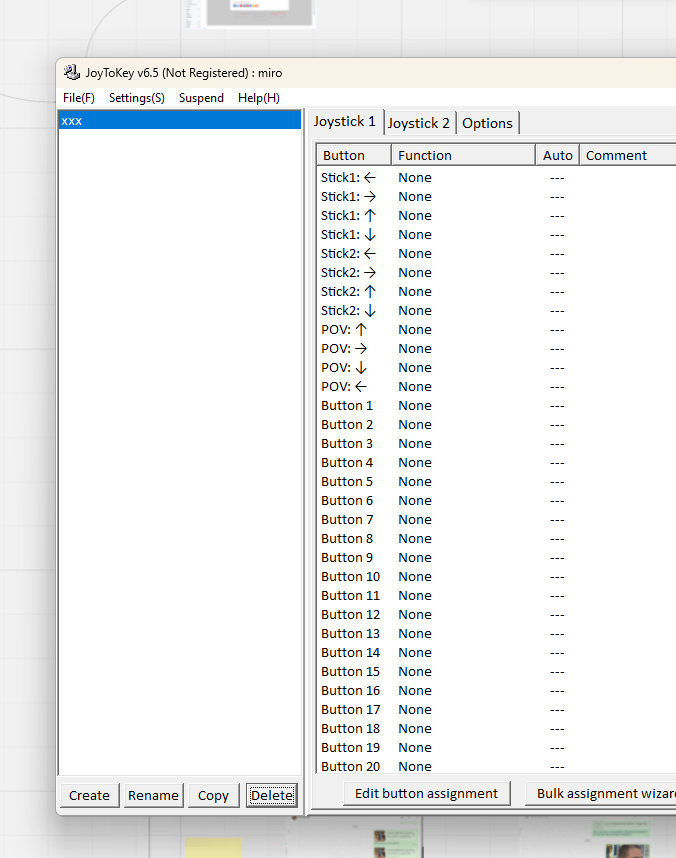This screenshot has width=676, height=858.
Task: Select the Button 11 row
Action: click(496, 595)
